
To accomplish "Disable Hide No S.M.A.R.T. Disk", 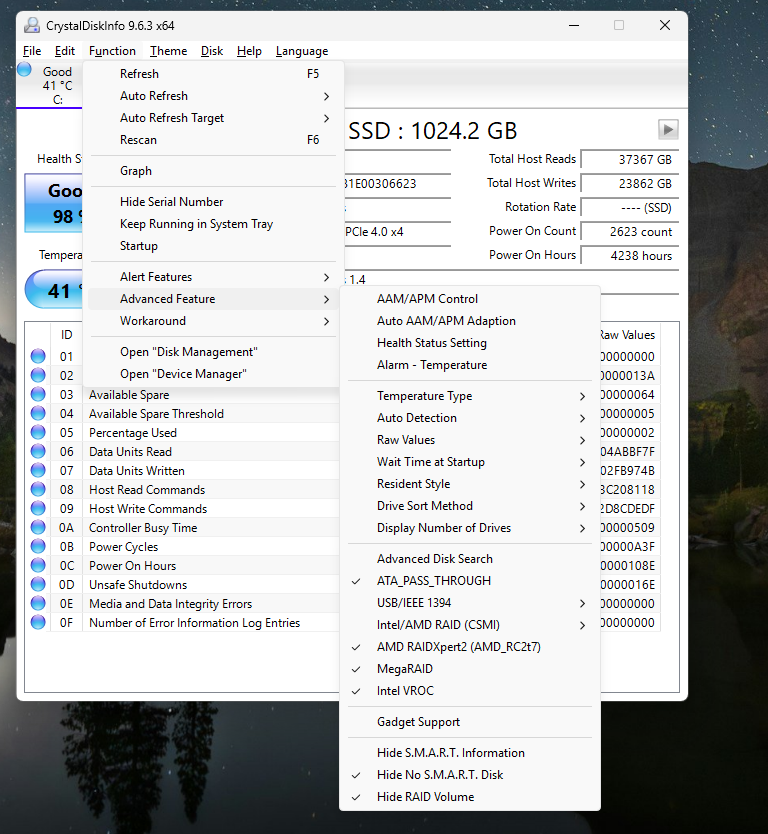I will coord(439,775).
